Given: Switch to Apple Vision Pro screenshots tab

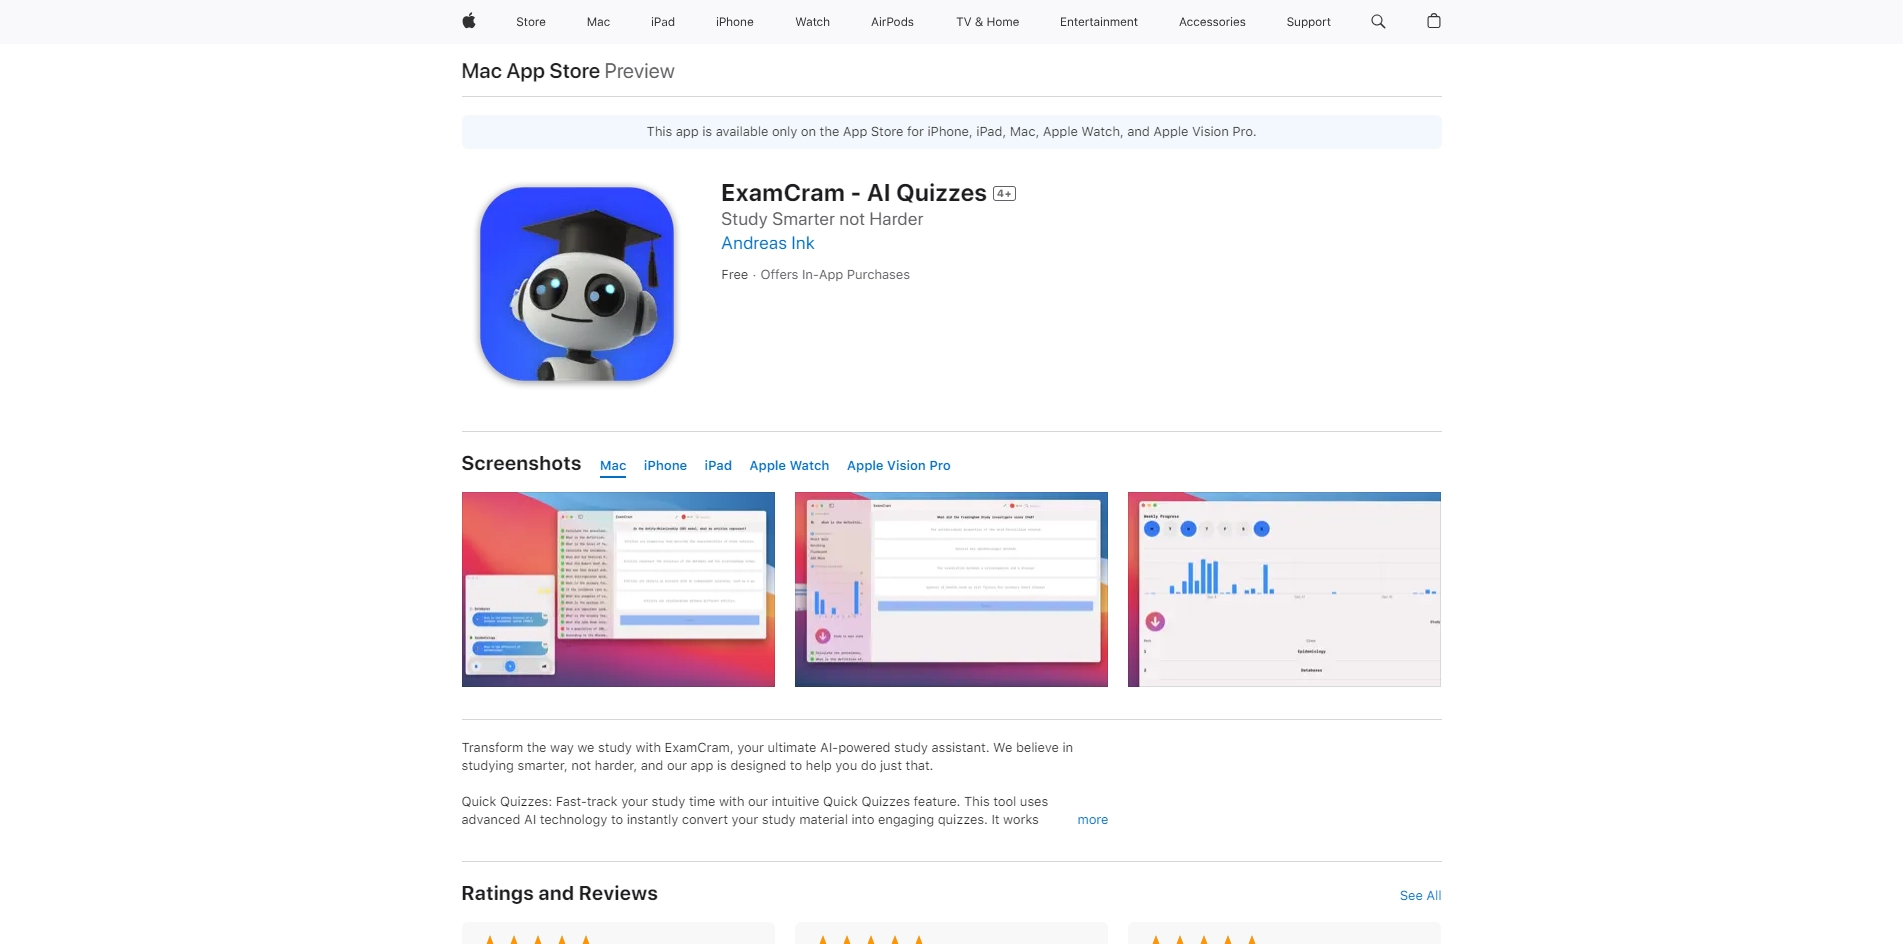Looking at the screenshot, I should [899, 466].
